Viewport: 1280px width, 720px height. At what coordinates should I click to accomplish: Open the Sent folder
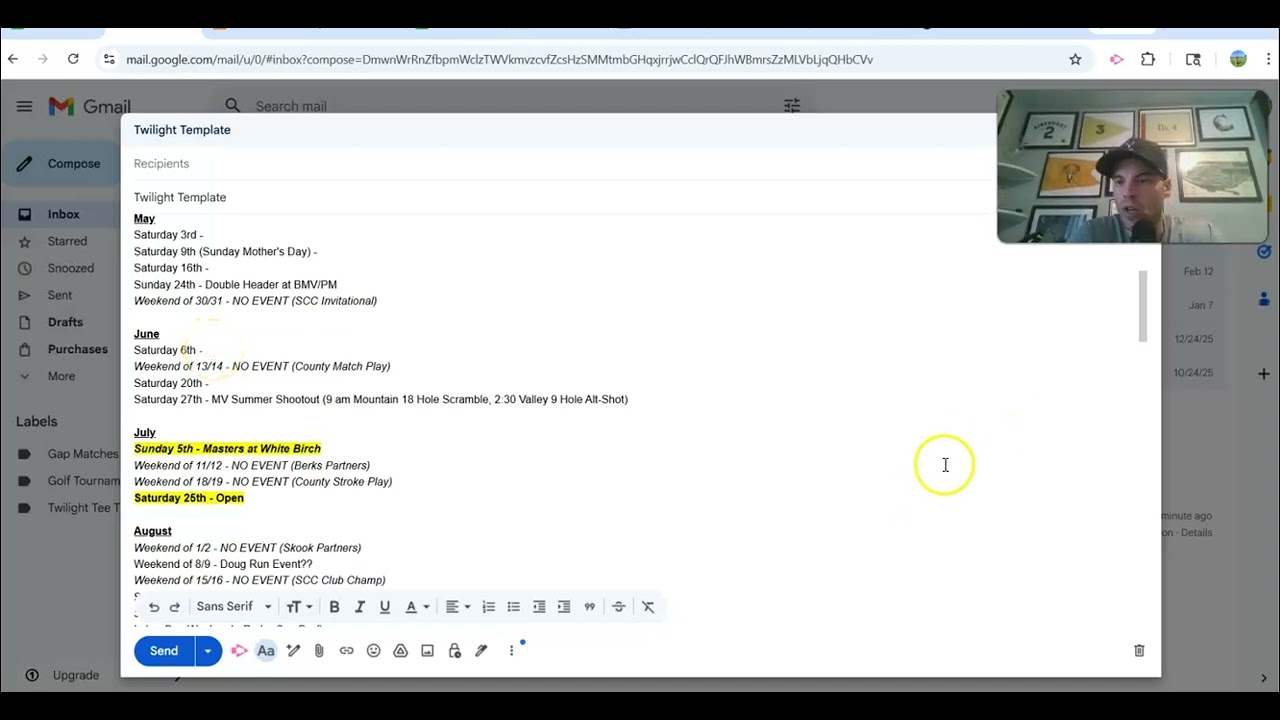pos(60,295)
